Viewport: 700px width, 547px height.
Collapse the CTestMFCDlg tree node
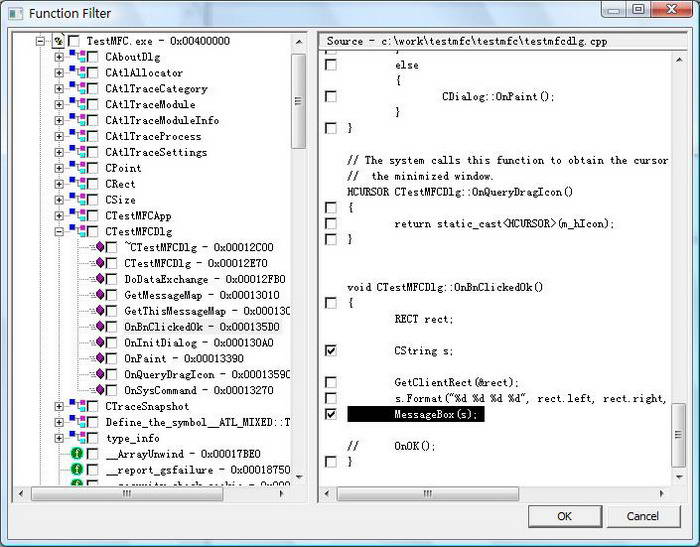coord(59,232)
